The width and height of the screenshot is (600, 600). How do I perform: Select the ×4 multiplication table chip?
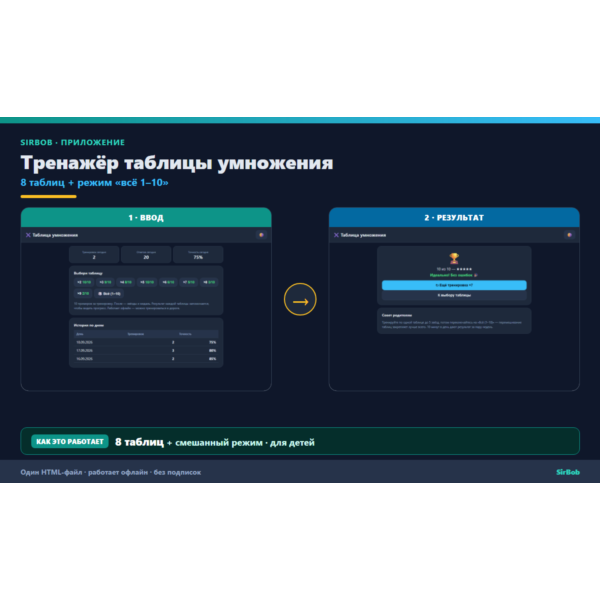[x=126, y=282]
